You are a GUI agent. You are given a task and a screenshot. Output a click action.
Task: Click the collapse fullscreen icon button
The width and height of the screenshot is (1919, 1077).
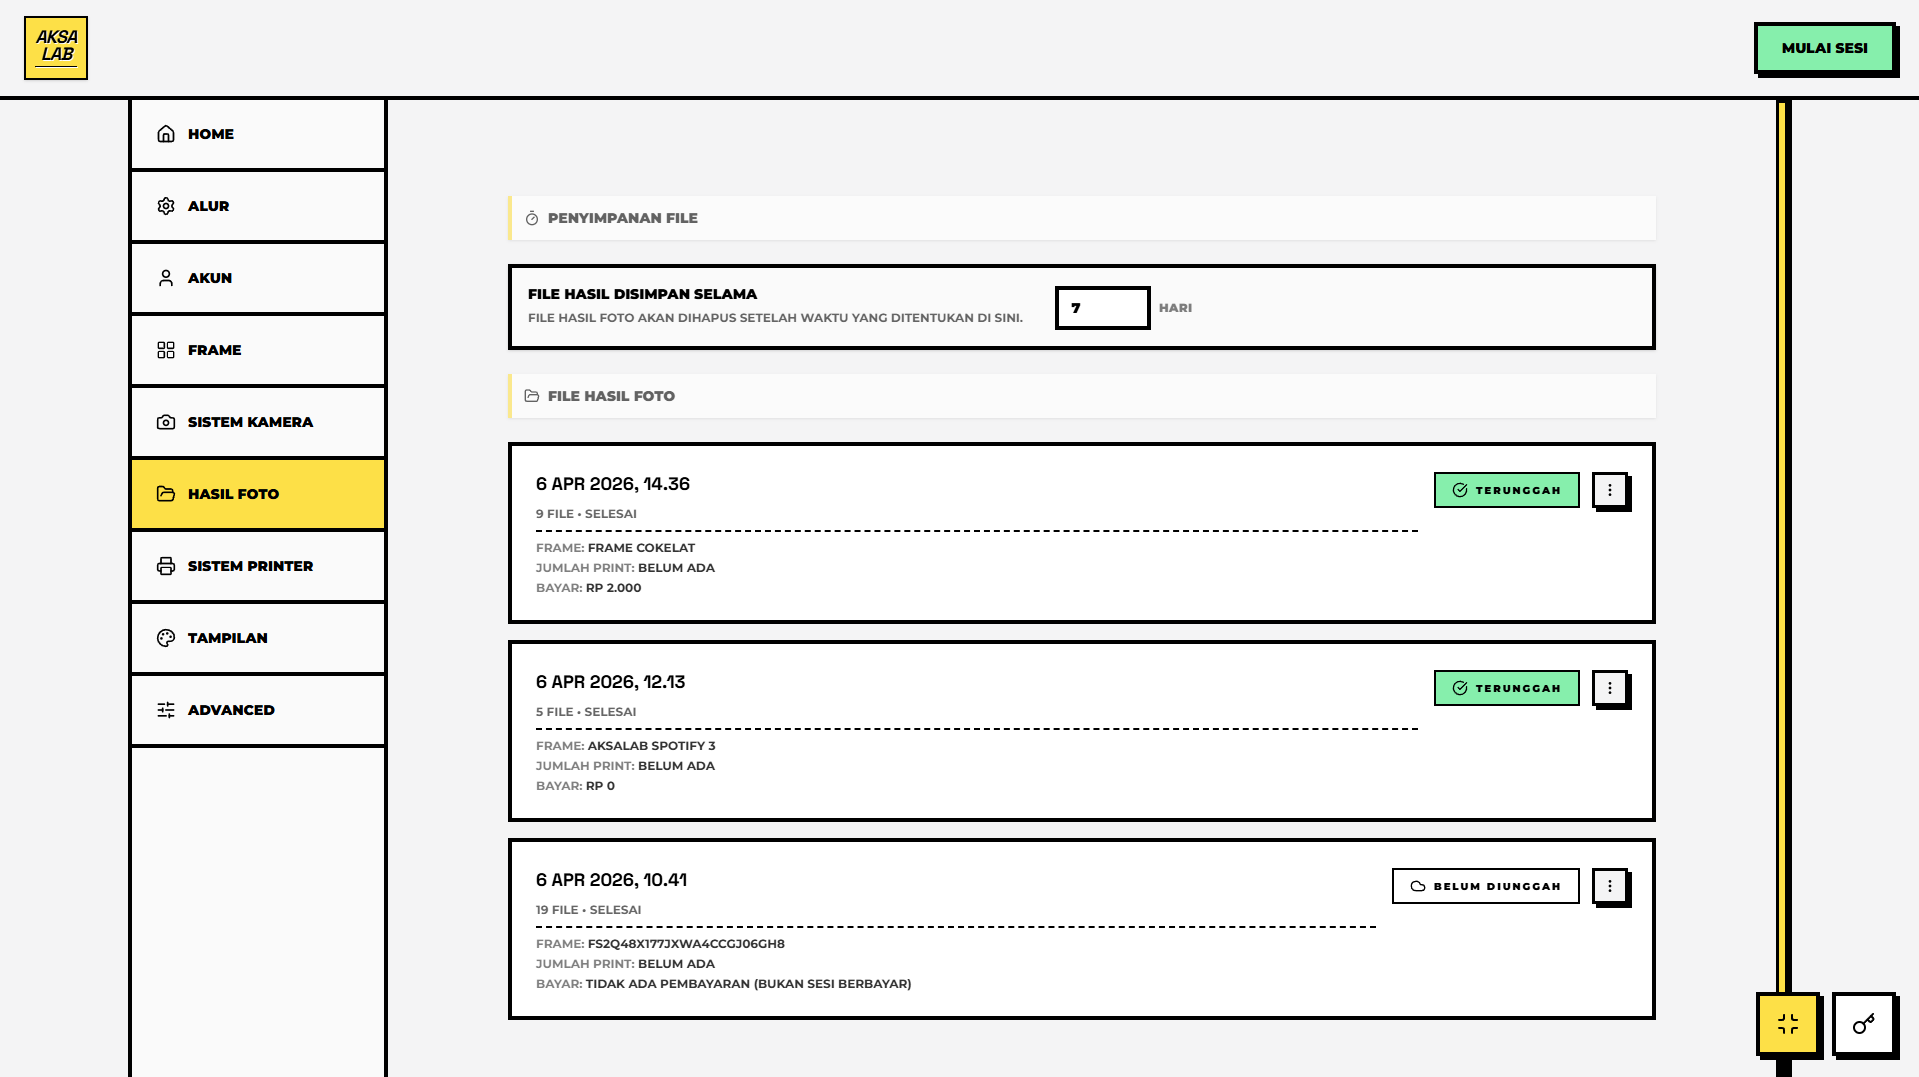coord(1787,1023)
